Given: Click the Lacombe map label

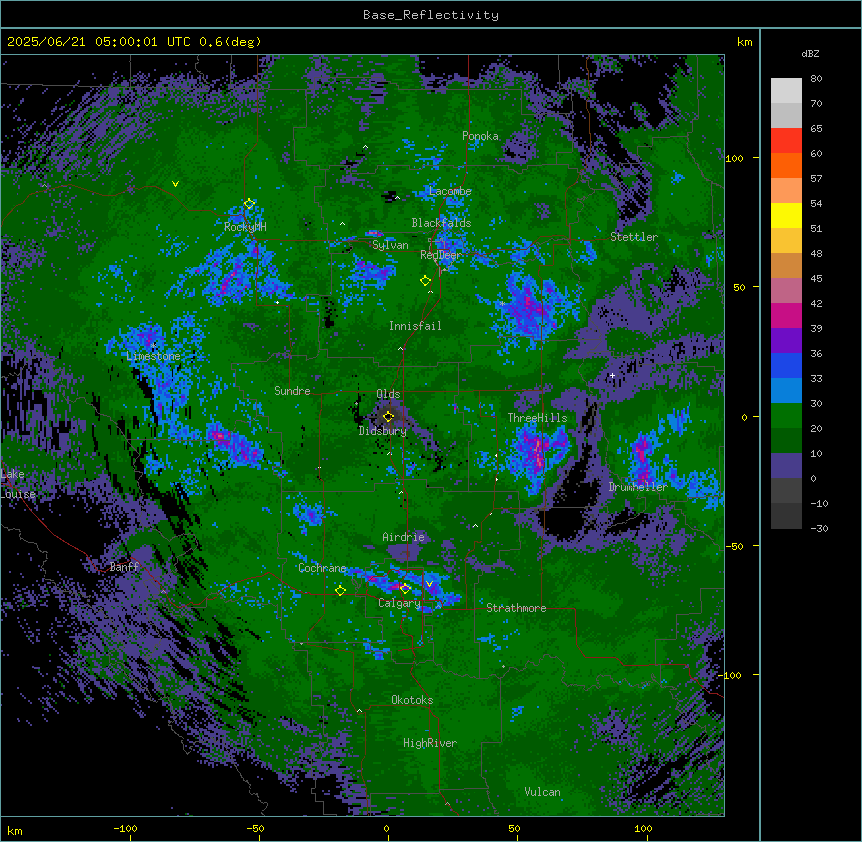Looking at the screenshot, I should coord(450,191).
